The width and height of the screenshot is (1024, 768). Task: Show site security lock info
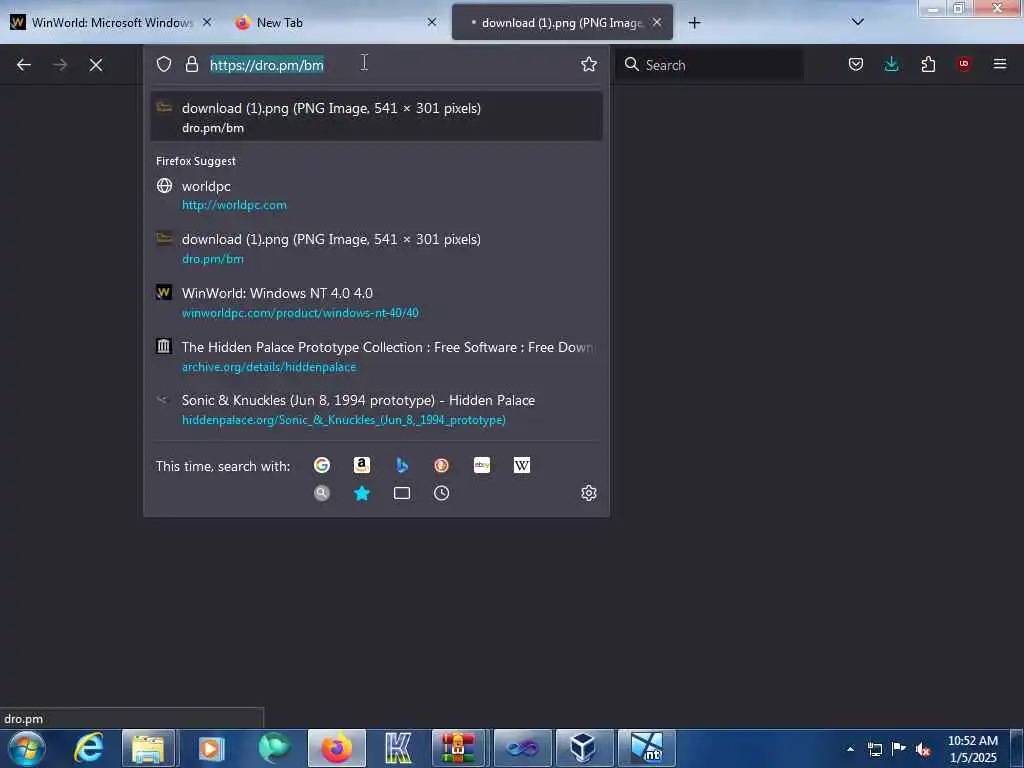coord(191,64)
